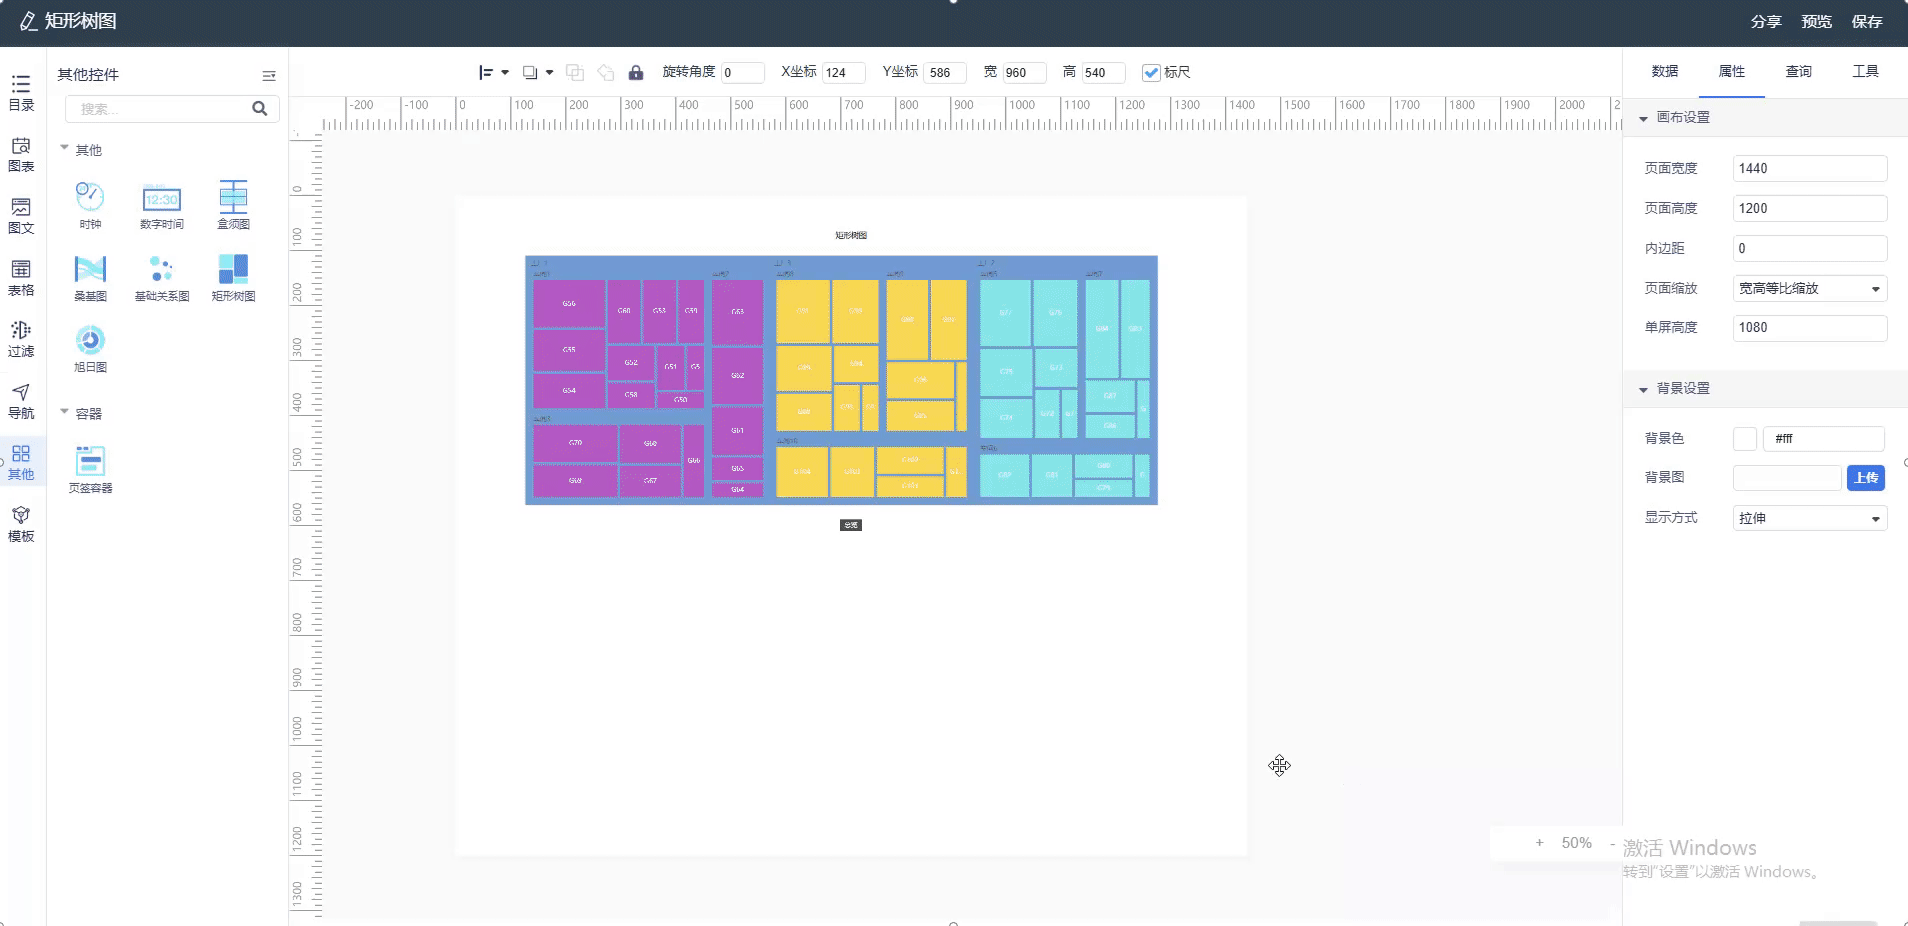This screenshot has height=926, width=1908.
Task: Switch to the 工具 tab
Action: 1866,71
